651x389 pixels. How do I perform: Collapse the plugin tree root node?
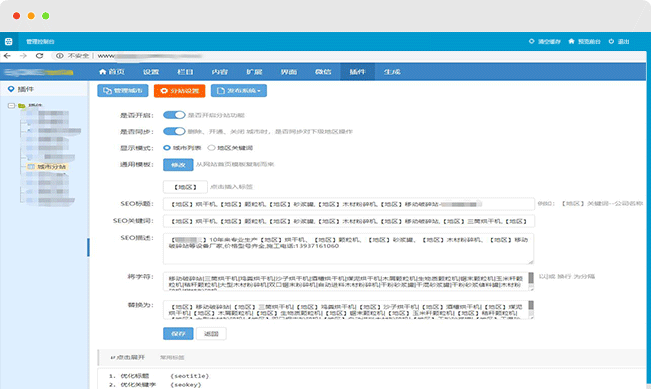point(11,106)
